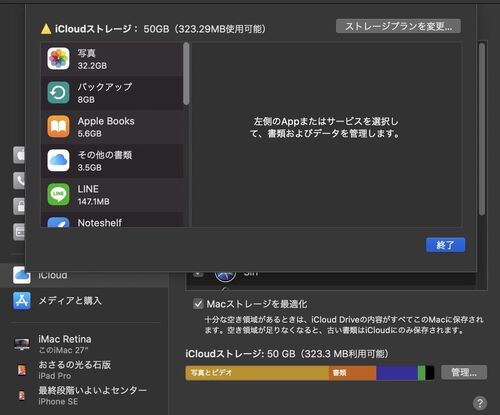Image resolution: width=500 pixels, height=415 pixels.
Task: Click the LINE app icon
Action: point(58,194)
